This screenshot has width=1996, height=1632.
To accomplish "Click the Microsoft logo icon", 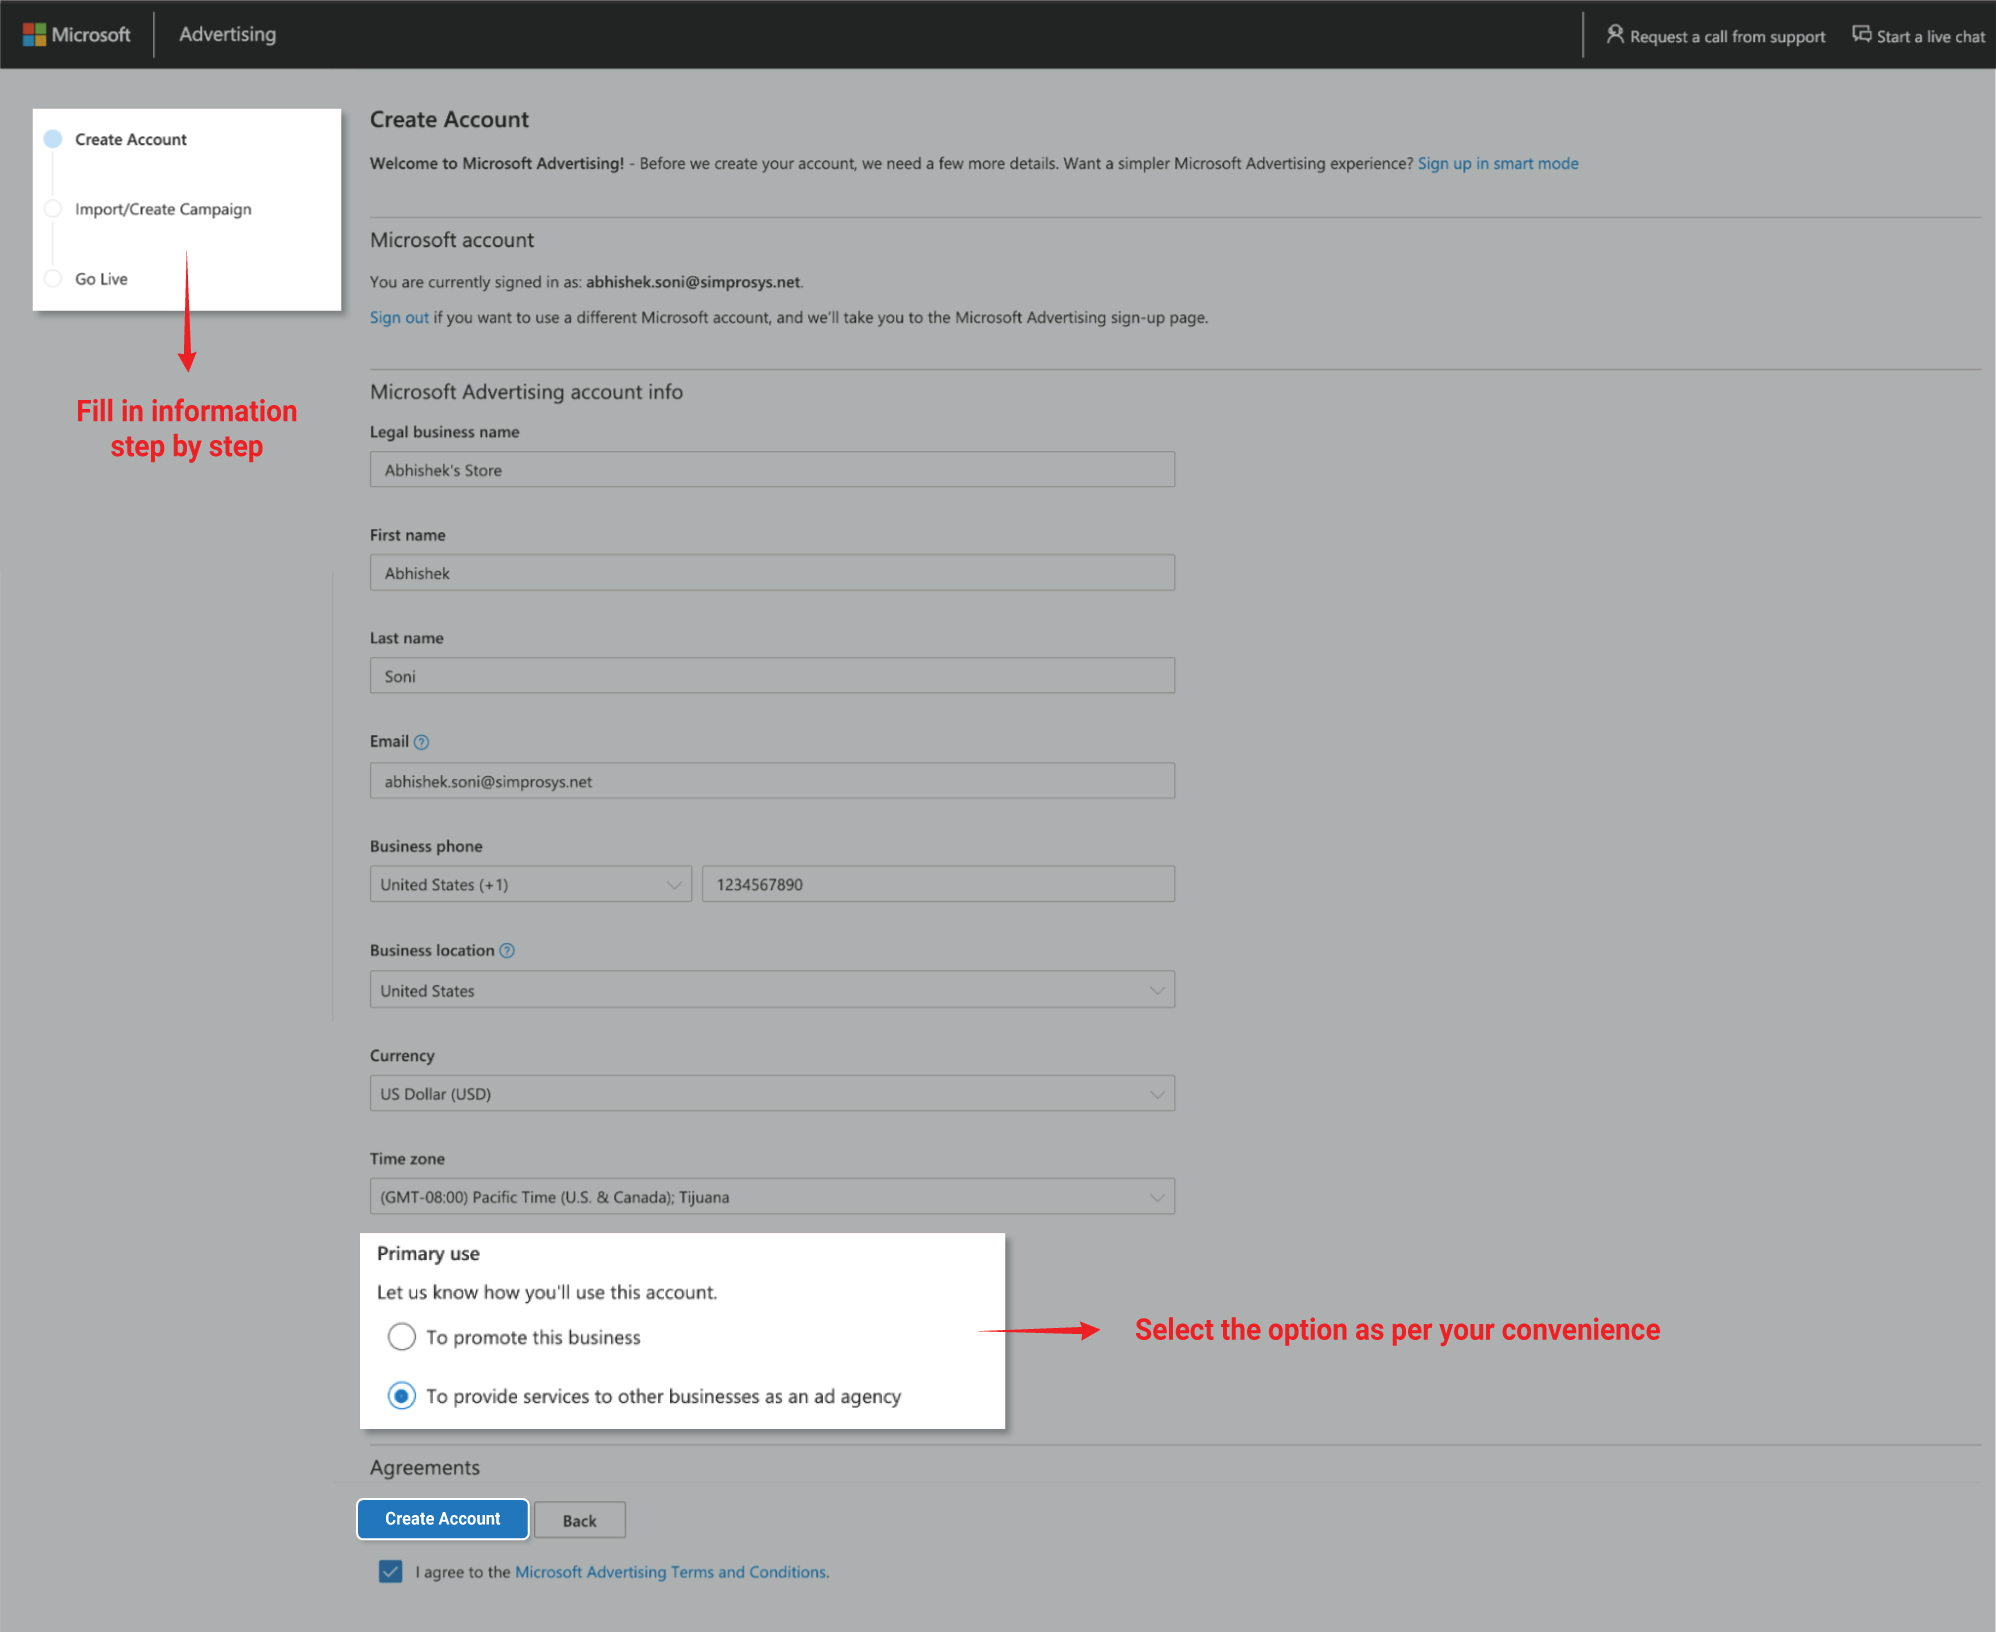I will click(35, 35).
